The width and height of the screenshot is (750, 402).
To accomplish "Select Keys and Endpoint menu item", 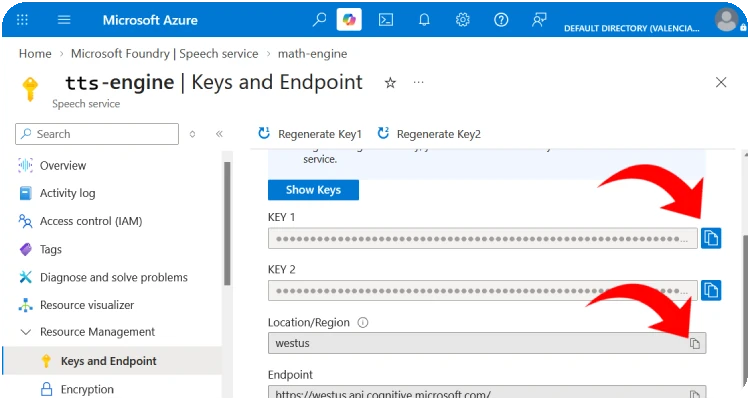I will (x=112, y=361).
